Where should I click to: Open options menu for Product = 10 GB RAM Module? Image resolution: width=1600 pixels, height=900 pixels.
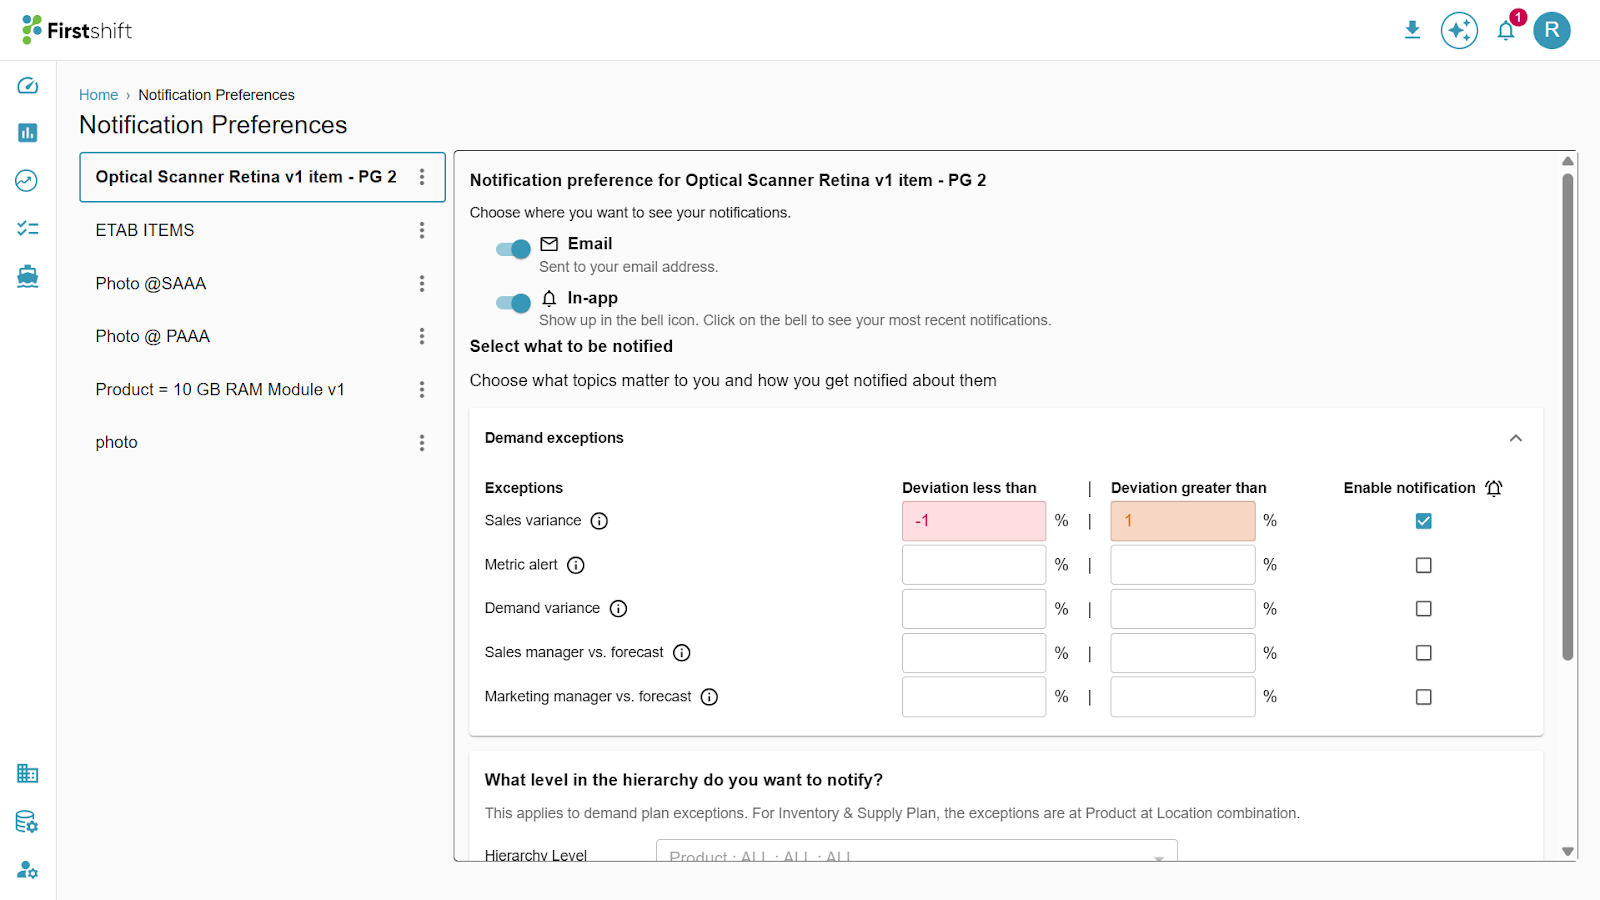422,389
